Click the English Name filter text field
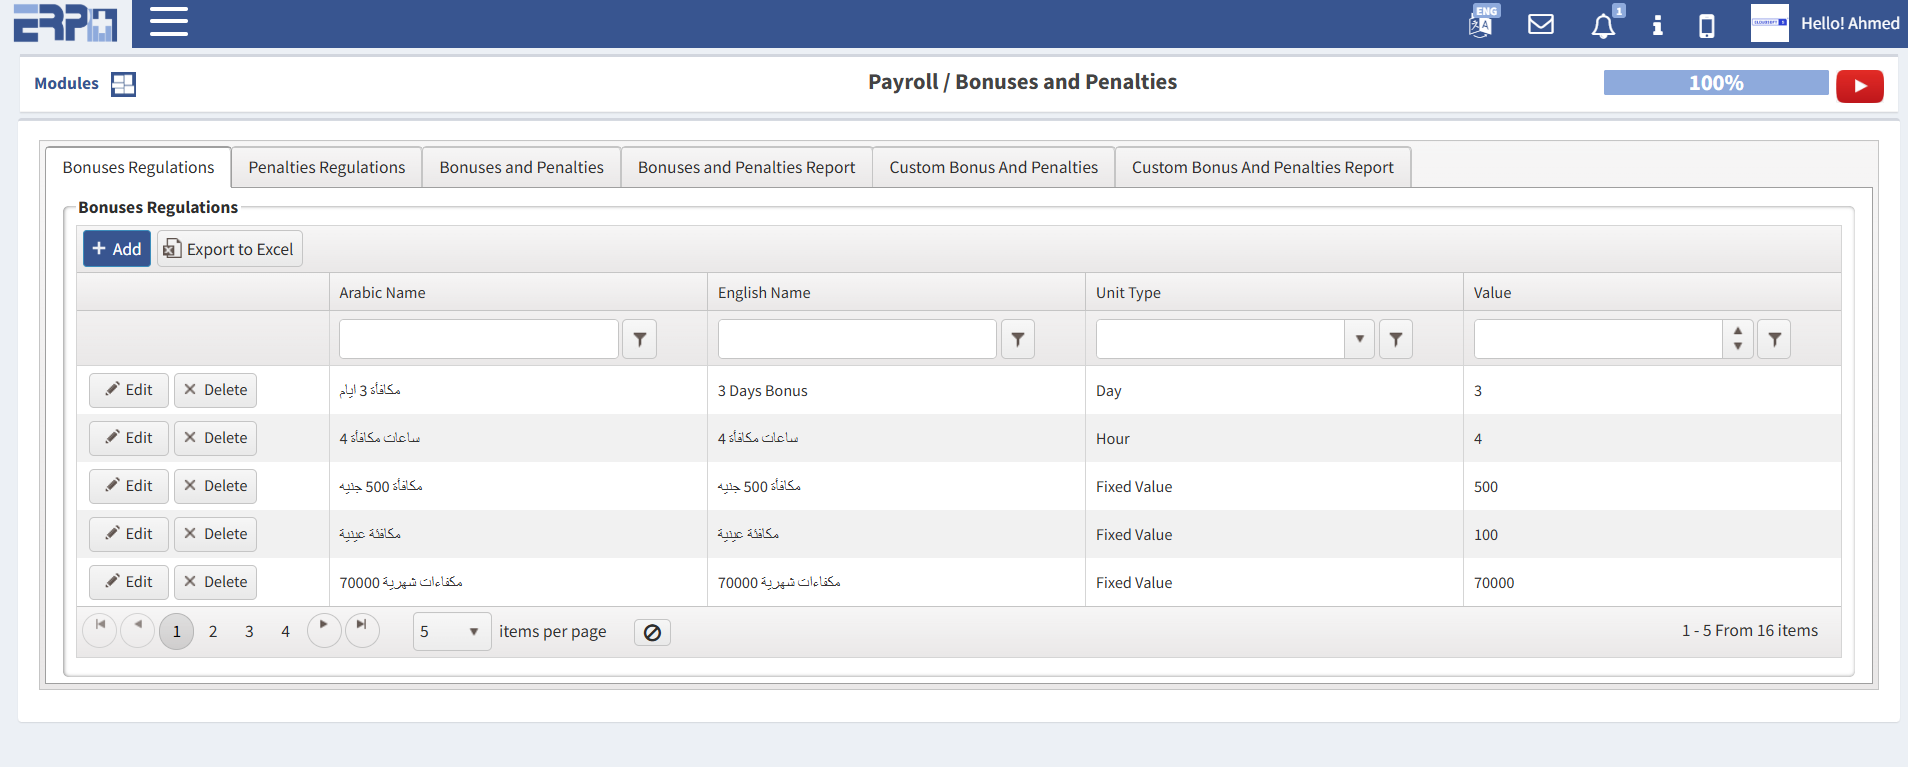 857,340
